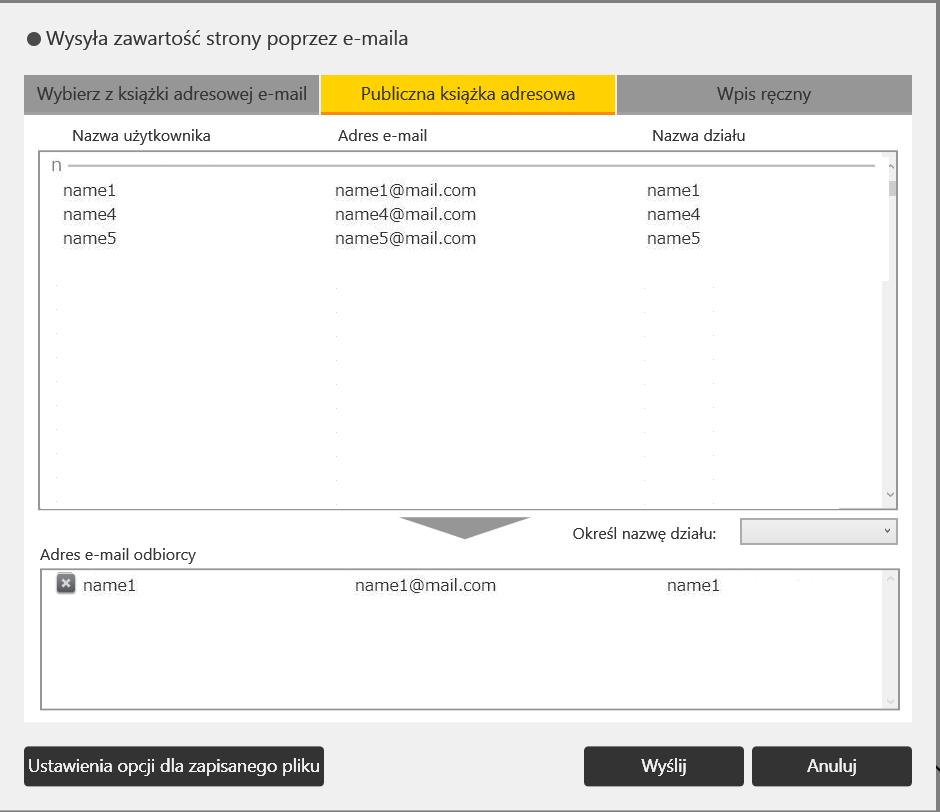Click the address list scrollbar up arrow

tap(891, 166)
